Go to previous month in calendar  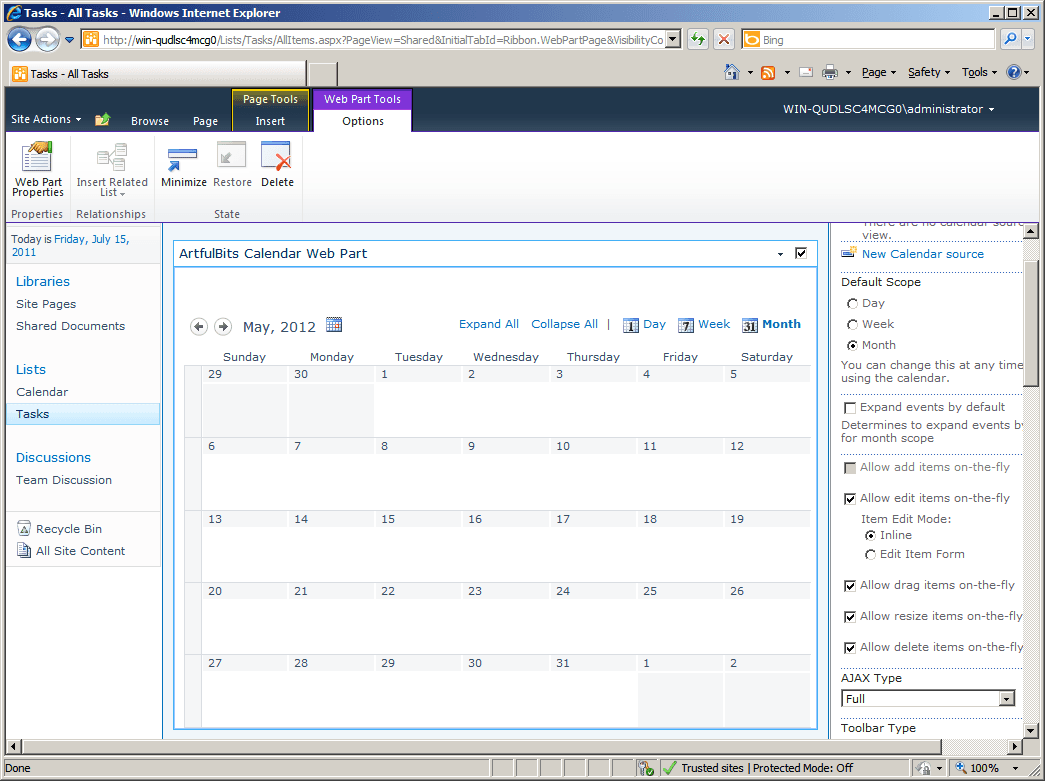tap(198, 327)
